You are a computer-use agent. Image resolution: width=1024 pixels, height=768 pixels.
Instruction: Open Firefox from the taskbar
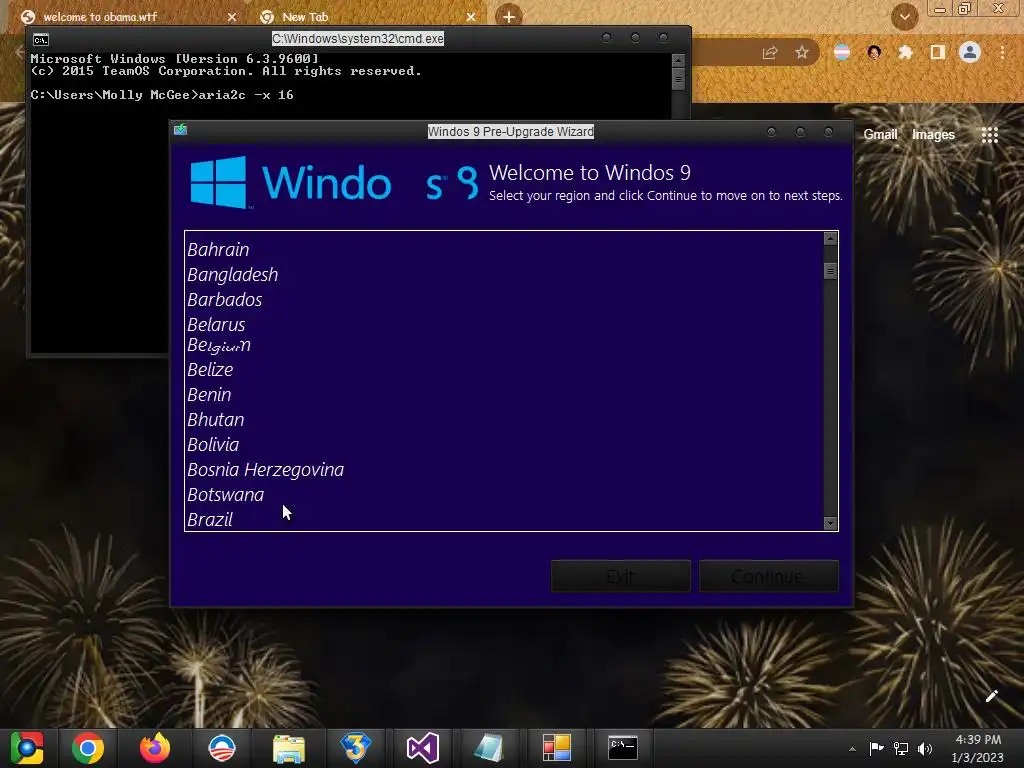click(155, 748)
